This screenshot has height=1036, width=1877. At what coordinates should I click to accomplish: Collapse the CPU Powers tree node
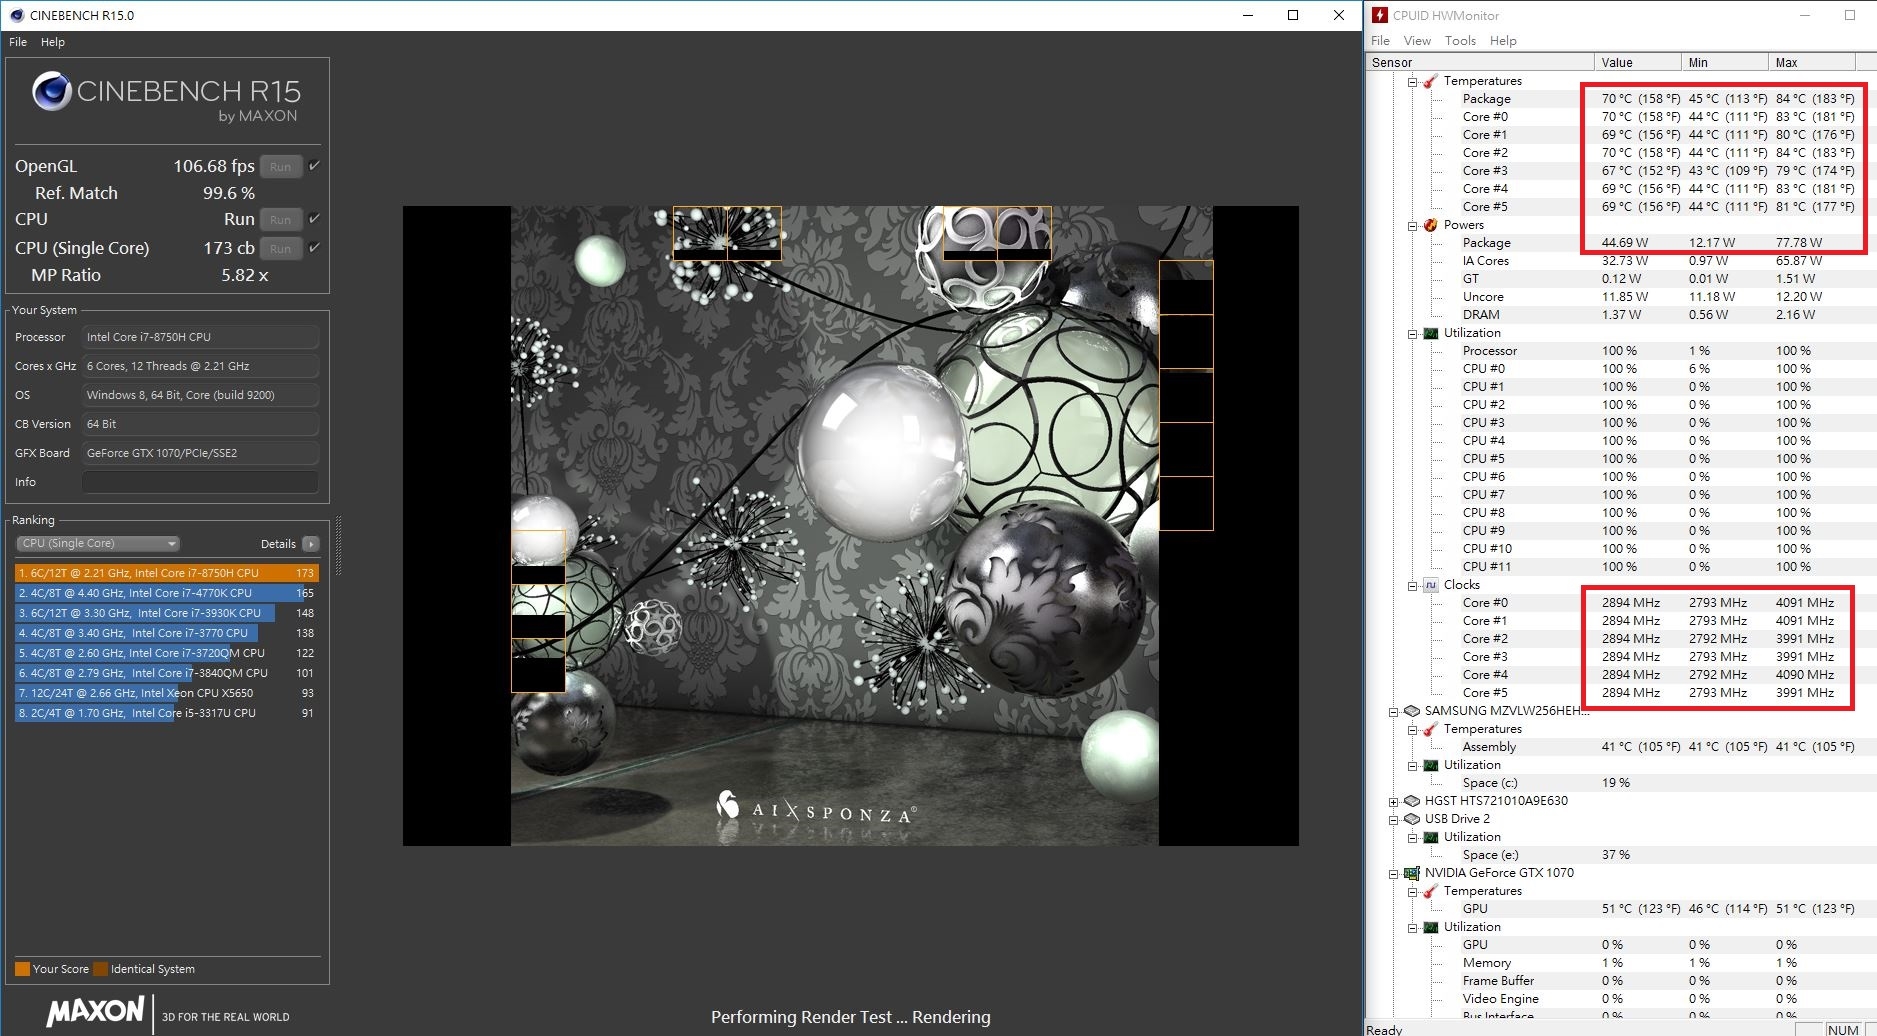(x=1412, y=226)
